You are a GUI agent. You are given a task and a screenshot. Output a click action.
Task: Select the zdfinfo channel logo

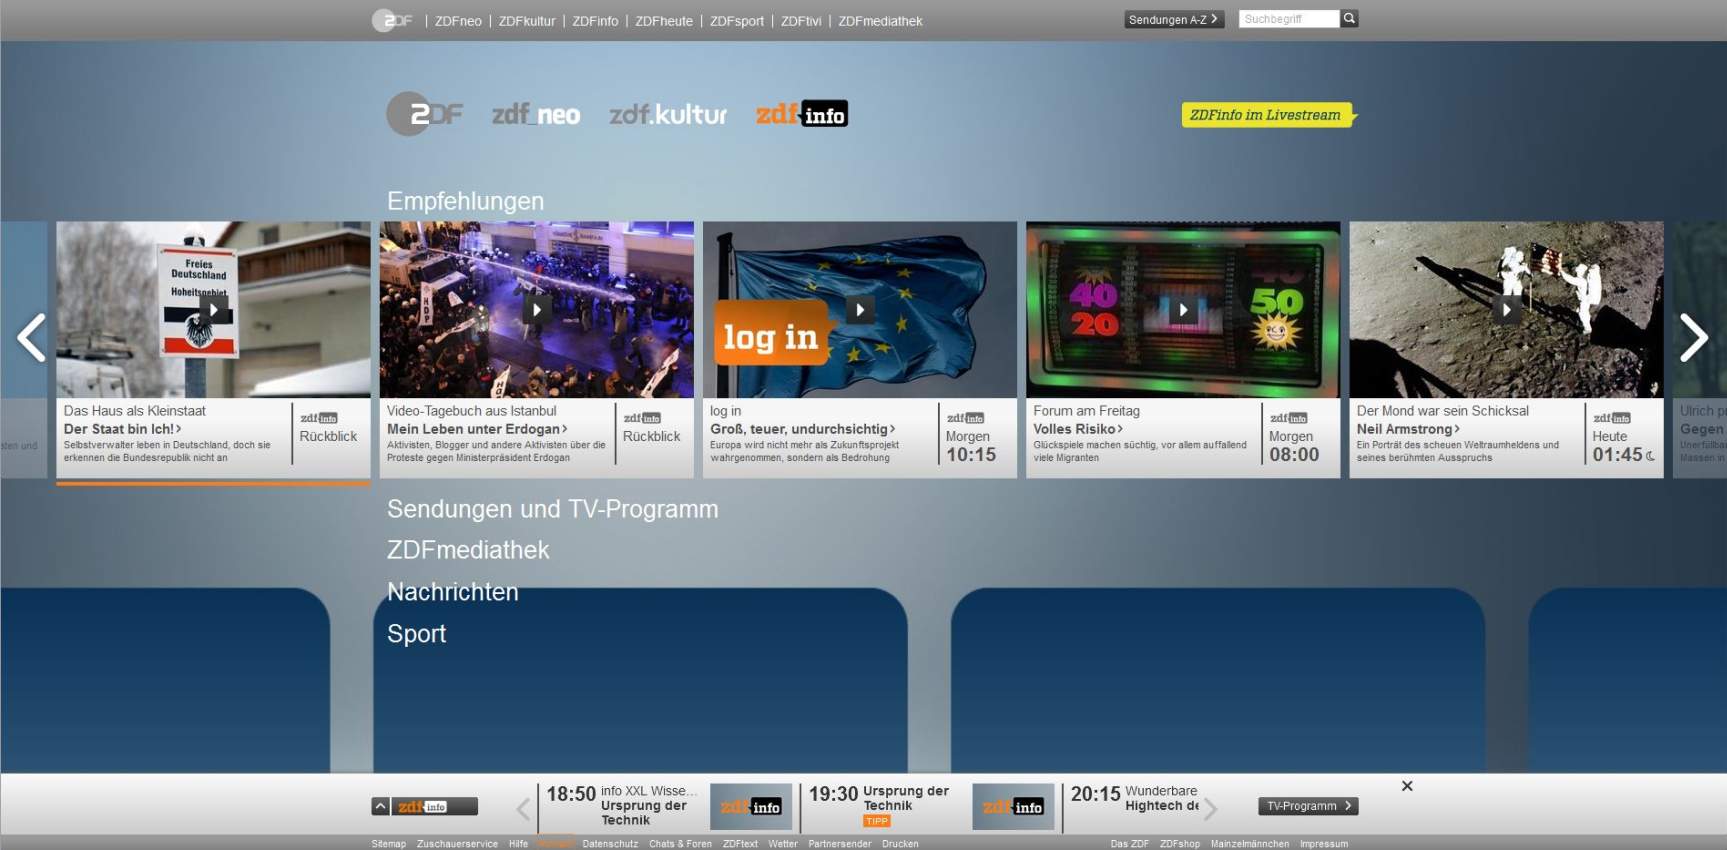[802, 114]
